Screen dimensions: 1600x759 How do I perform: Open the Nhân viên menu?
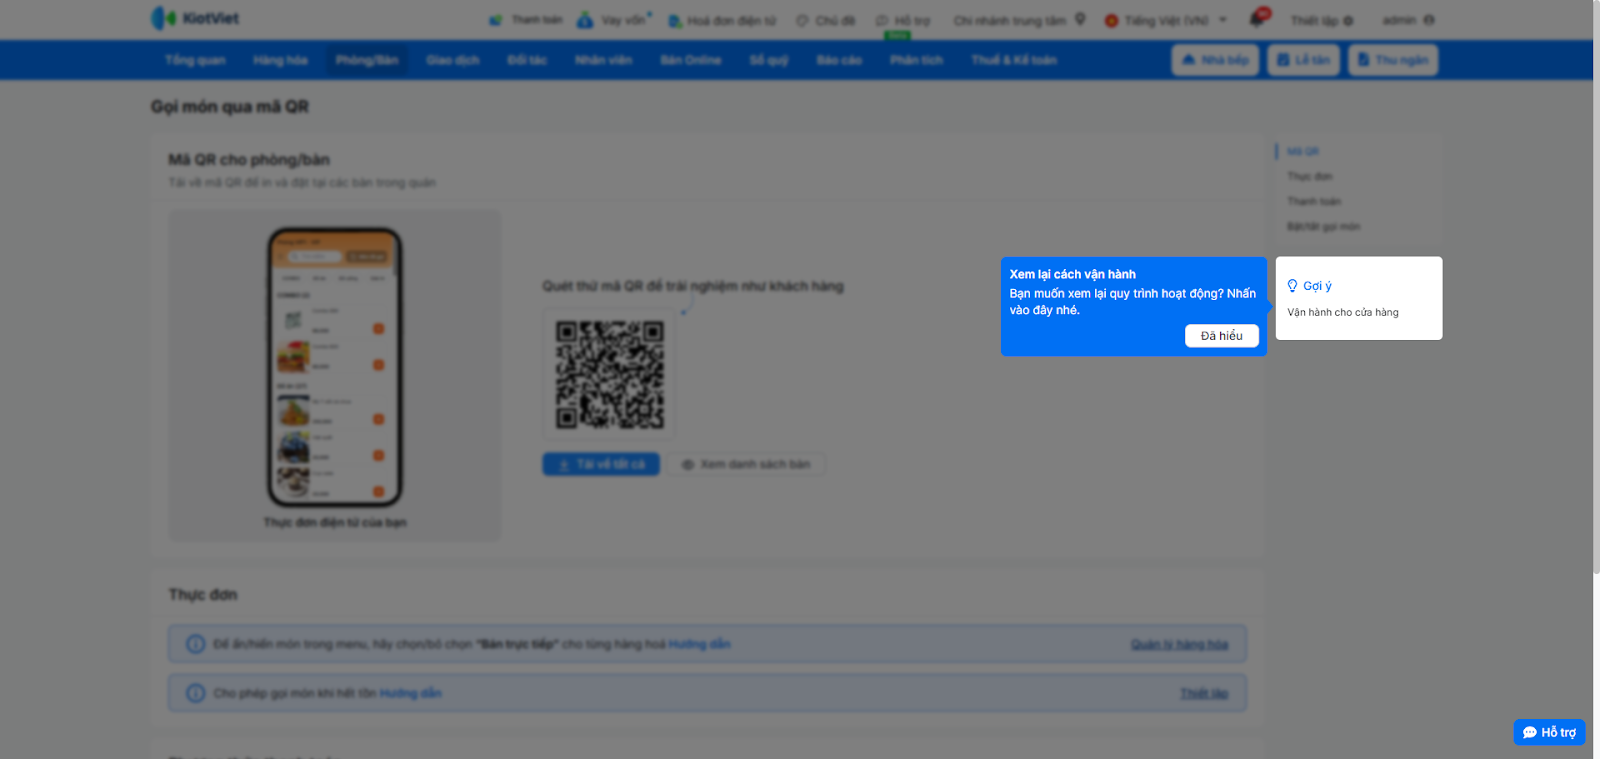tap(603, 60)
